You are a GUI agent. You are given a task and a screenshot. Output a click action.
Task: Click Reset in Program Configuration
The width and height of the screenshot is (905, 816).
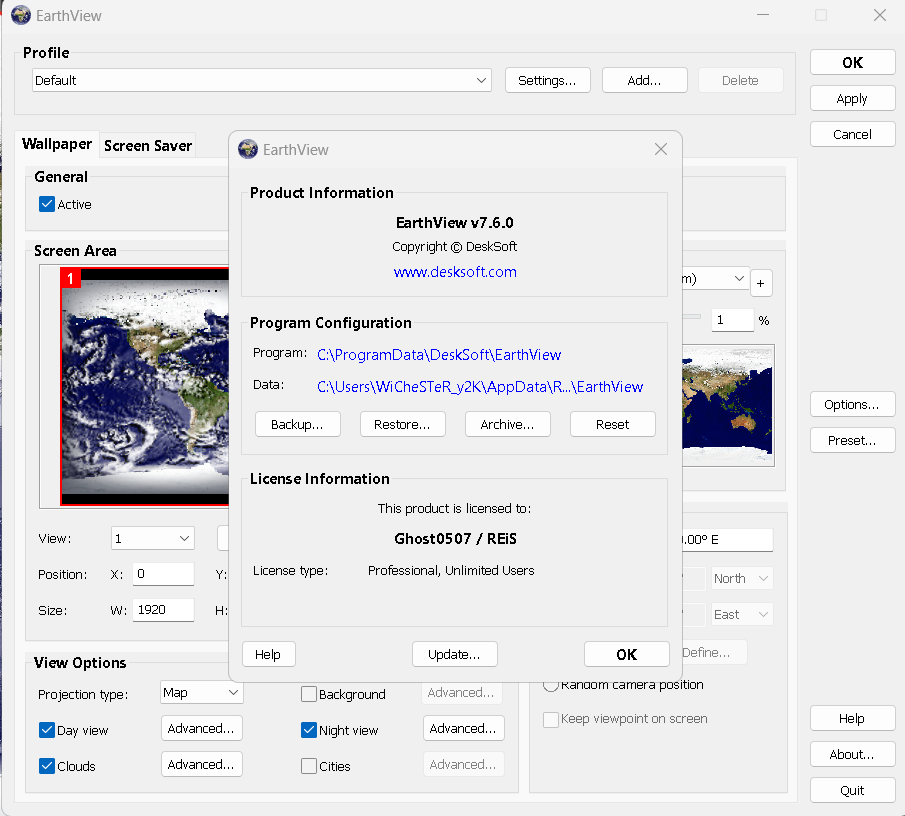(612, 424)
